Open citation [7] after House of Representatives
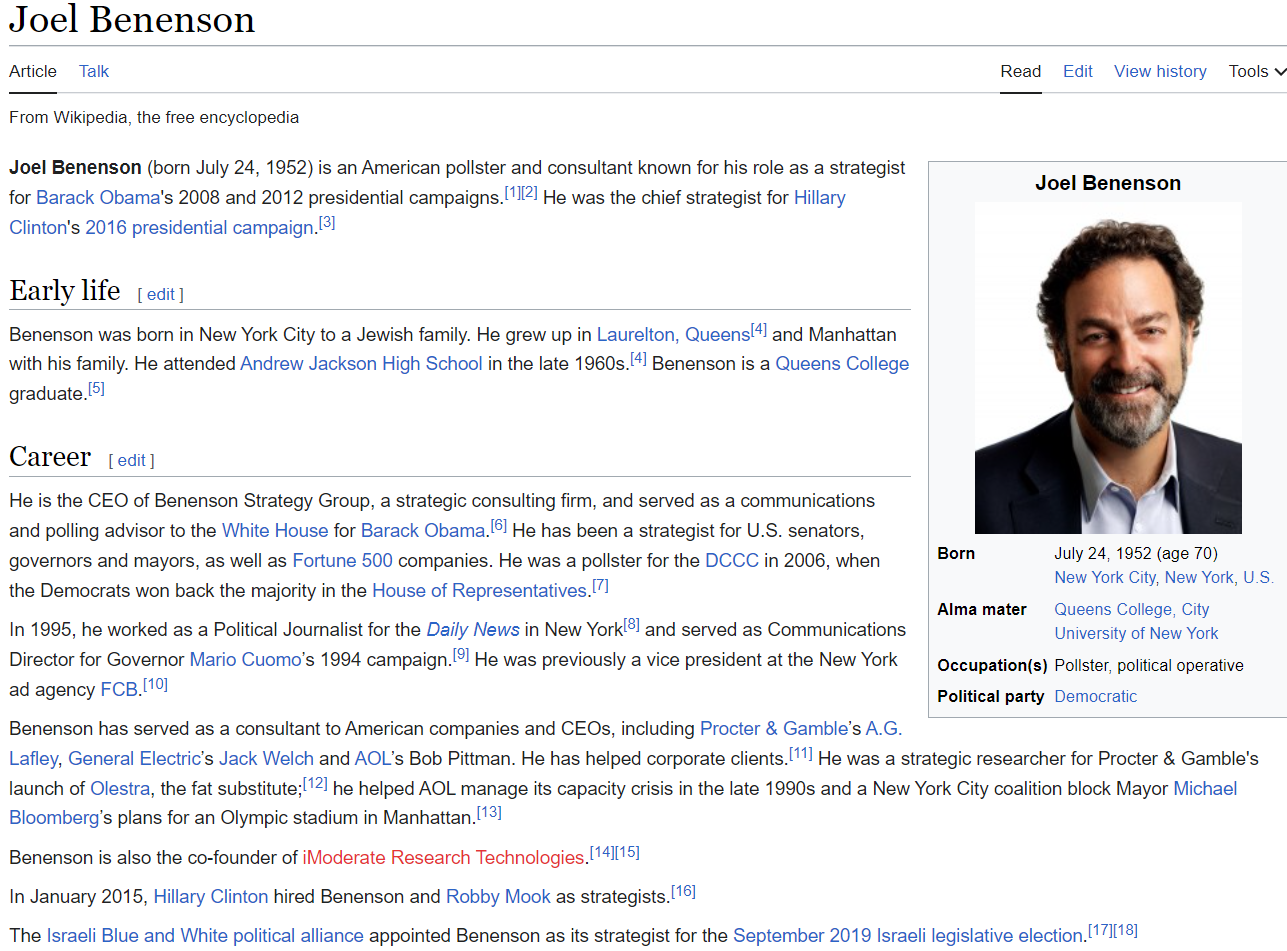The width and height of the screenshot is (1287, 951). [600, 584]
